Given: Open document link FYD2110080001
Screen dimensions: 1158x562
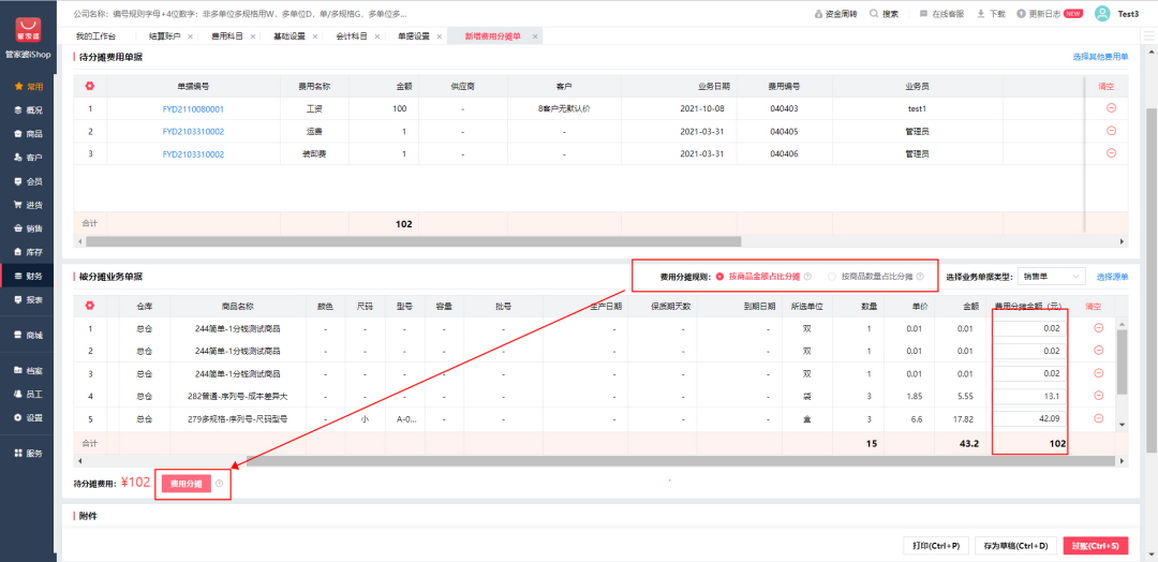Looking at the screenshot, I should (x=193, y=109).
